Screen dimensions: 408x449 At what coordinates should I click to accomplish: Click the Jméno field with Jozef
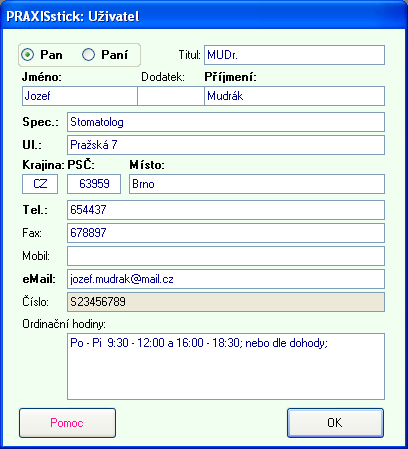(80, 96)
